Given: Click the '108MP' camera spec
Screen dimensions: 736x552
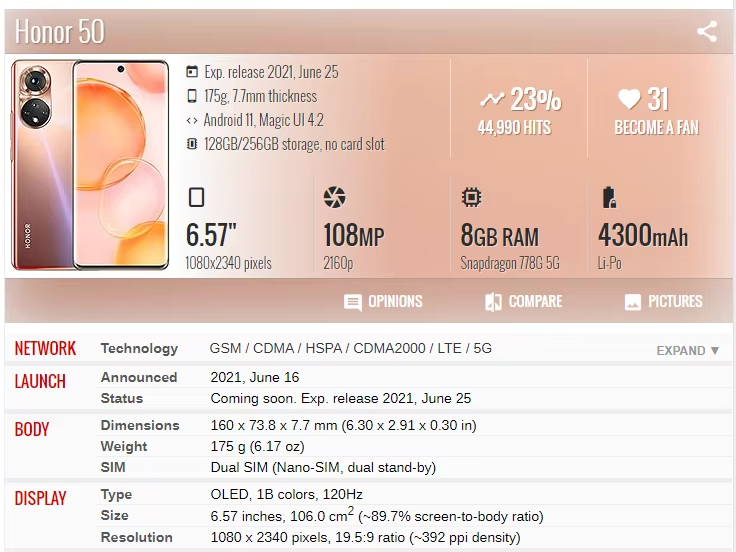Looking at the screenshot, I should click(354, 235).
